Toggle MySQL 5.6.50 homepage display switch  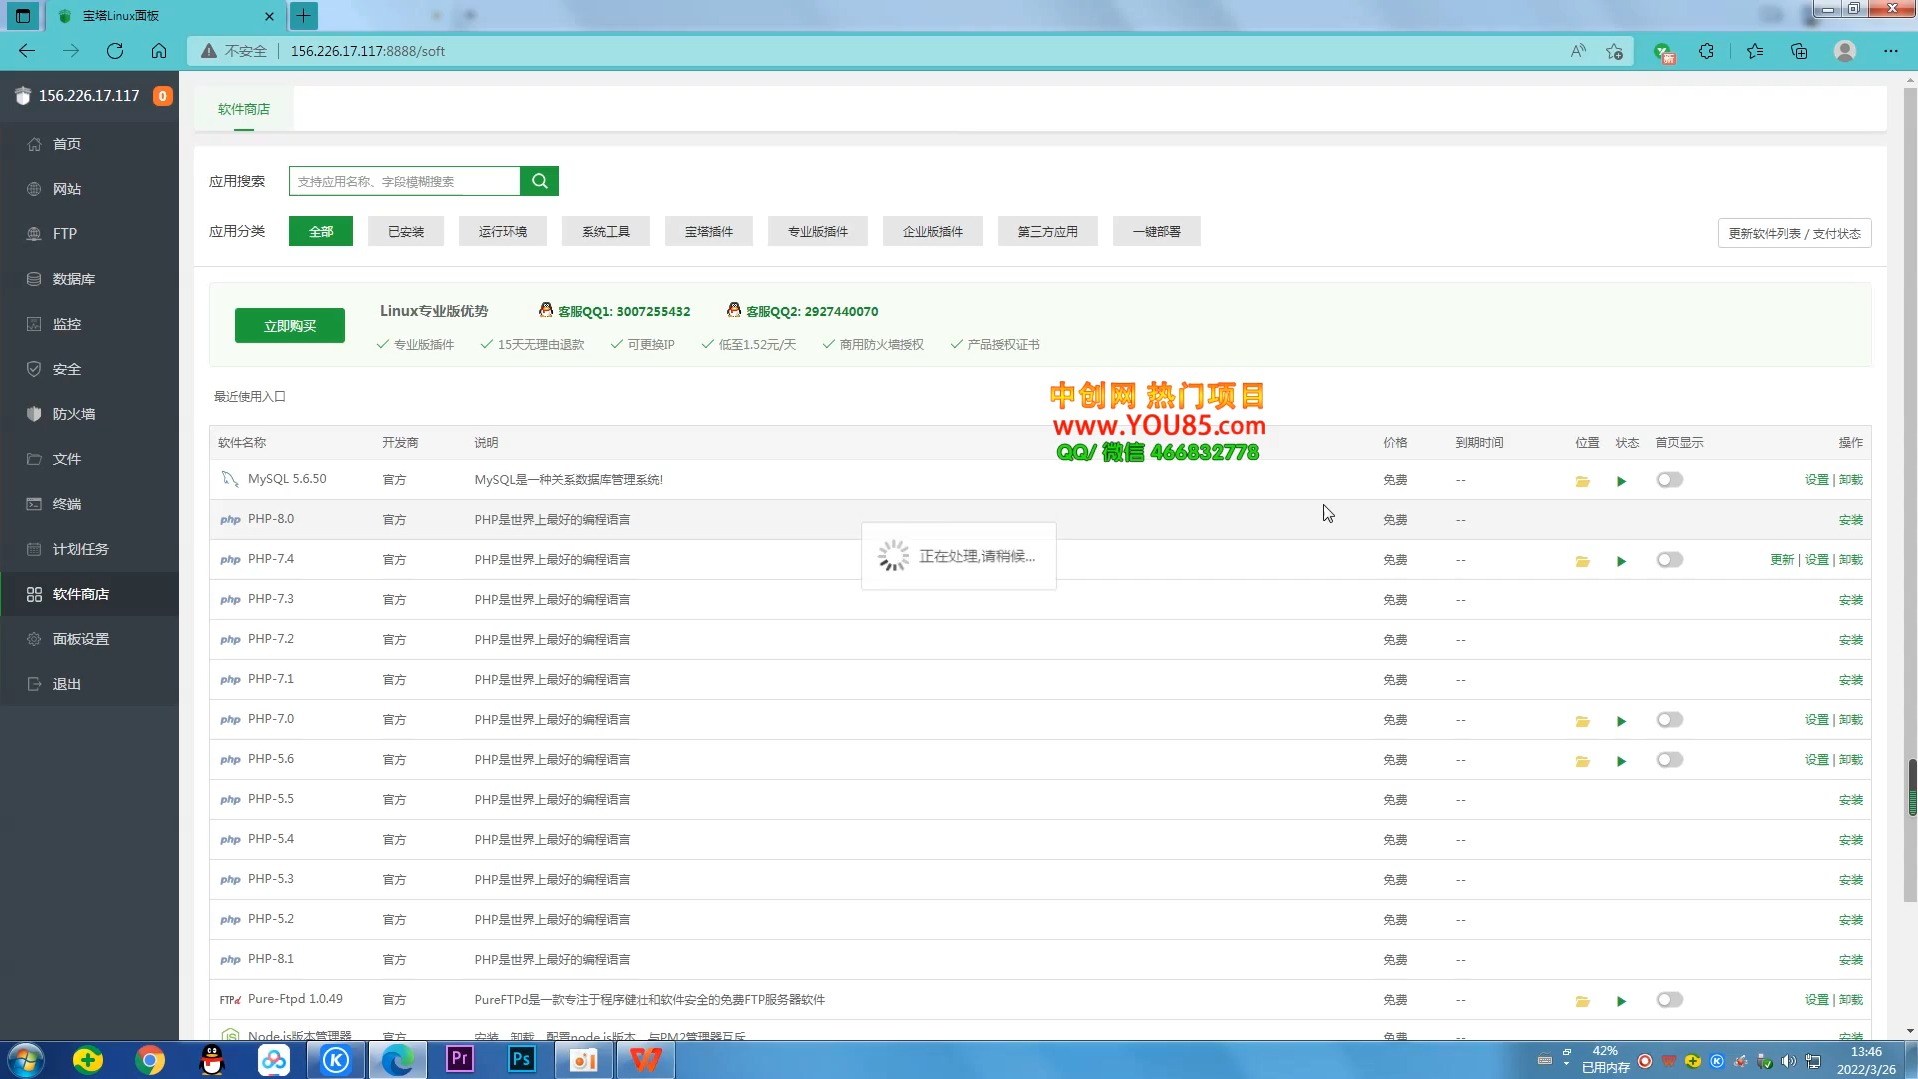(x=1669, y=480)
